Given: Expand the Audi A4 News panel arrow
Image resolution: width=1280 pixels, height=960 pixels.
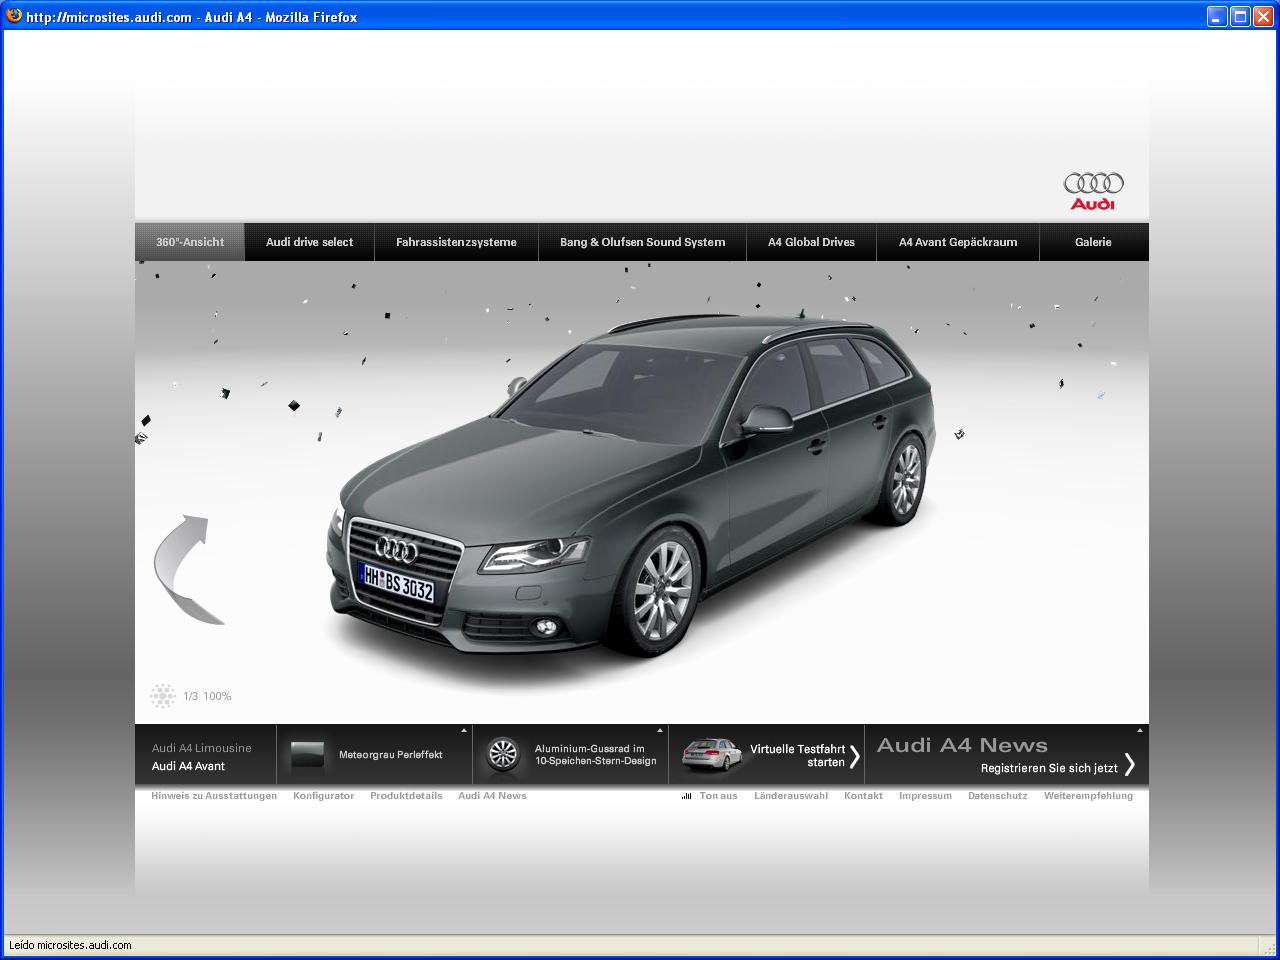Looking at the screenshot, I should pyautogui.click(x=1140, y=731).
